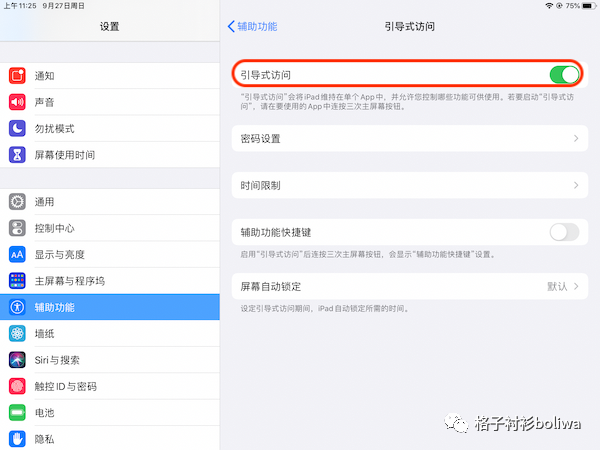Image resolution: width=600 pixels, height=450 pixels.
Task: Open 触控ID与密码 fingerprint icon
Action: [x=17, y=386]
